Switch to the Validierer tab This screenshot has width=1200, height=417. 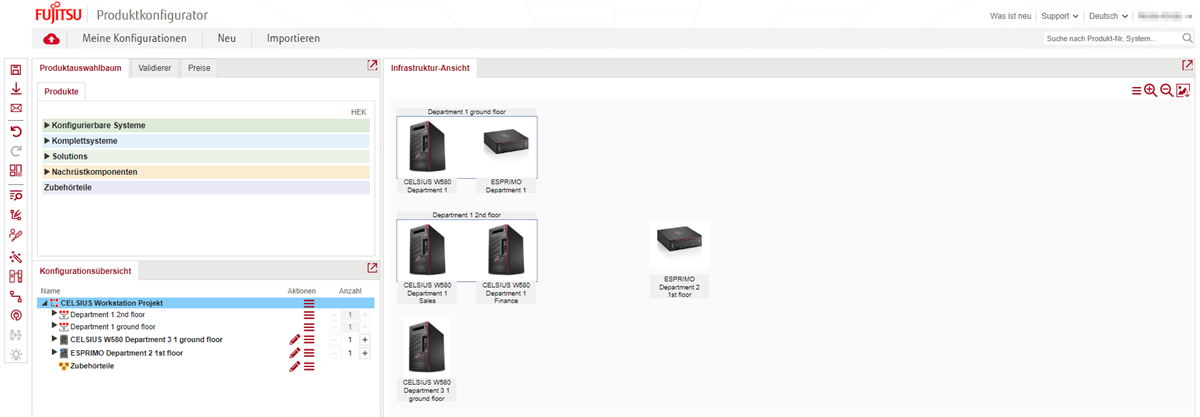click(154, 68)
